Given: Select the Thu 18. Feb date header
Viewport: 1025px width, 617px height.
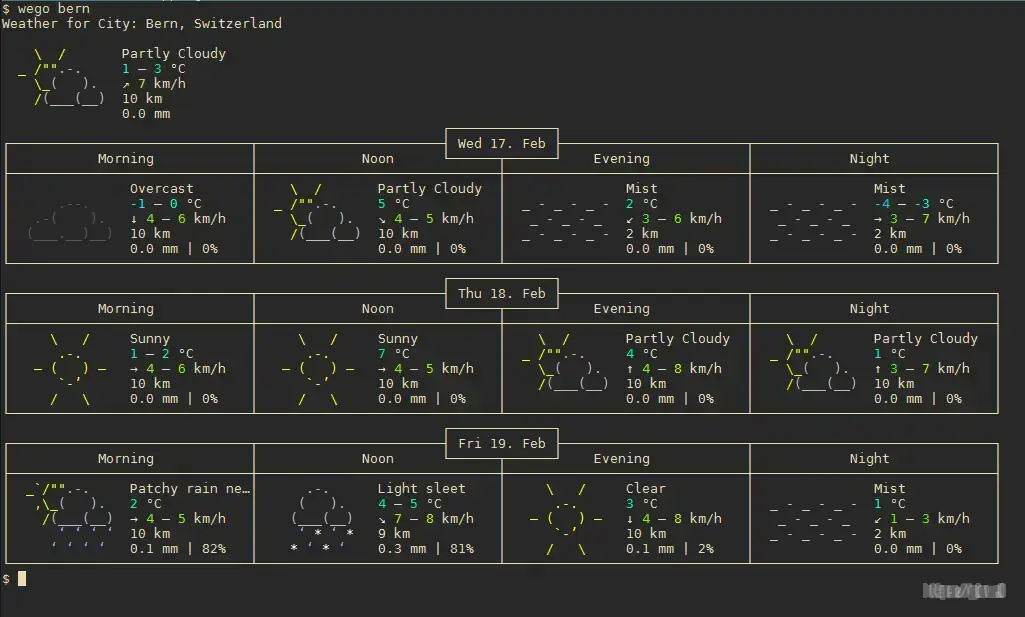Looking at the screenshot, I should [501, 293].
